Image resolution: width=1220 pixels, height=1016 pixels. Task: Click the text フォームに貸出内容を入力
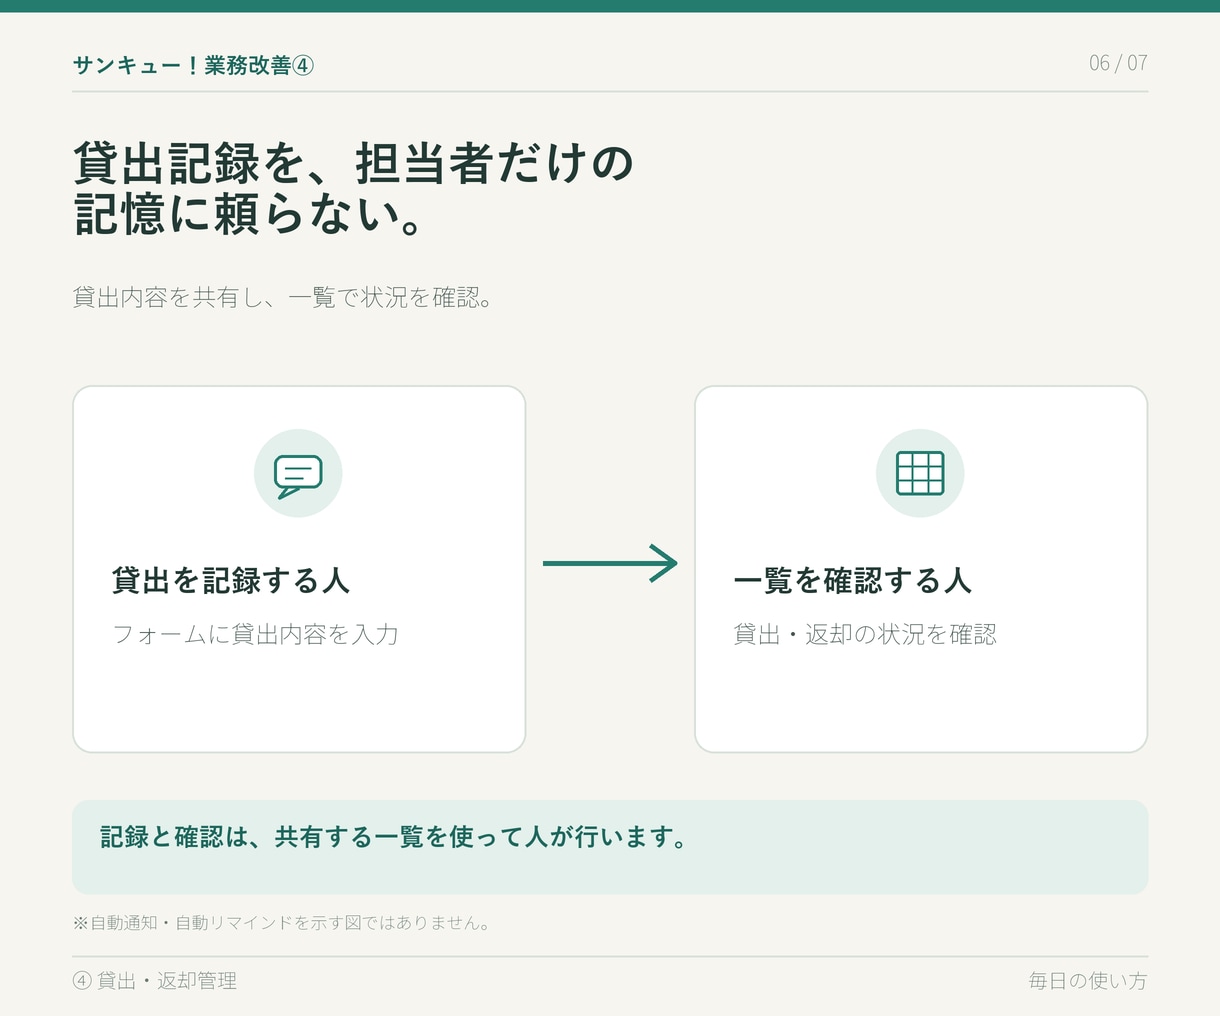click(x=256, y=634)
